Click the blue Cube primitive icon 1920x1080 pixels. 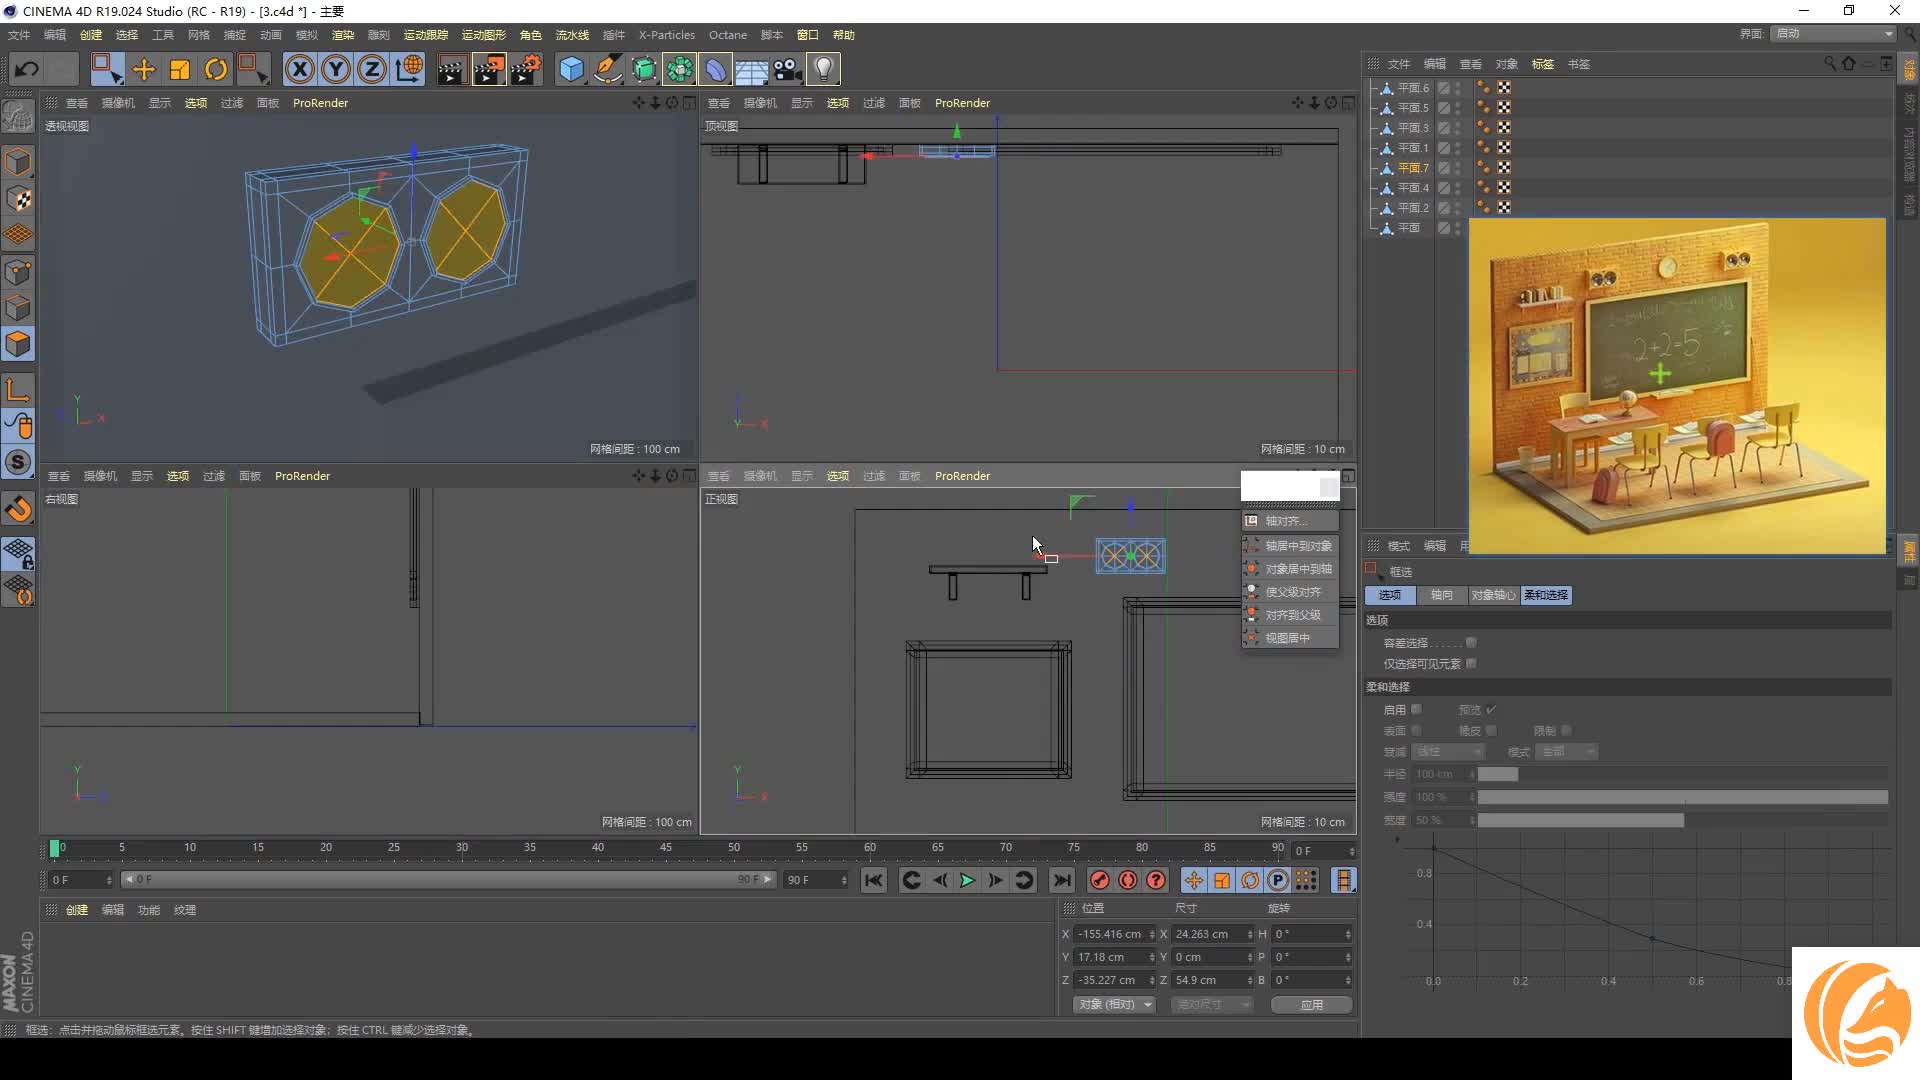[571, 69]
